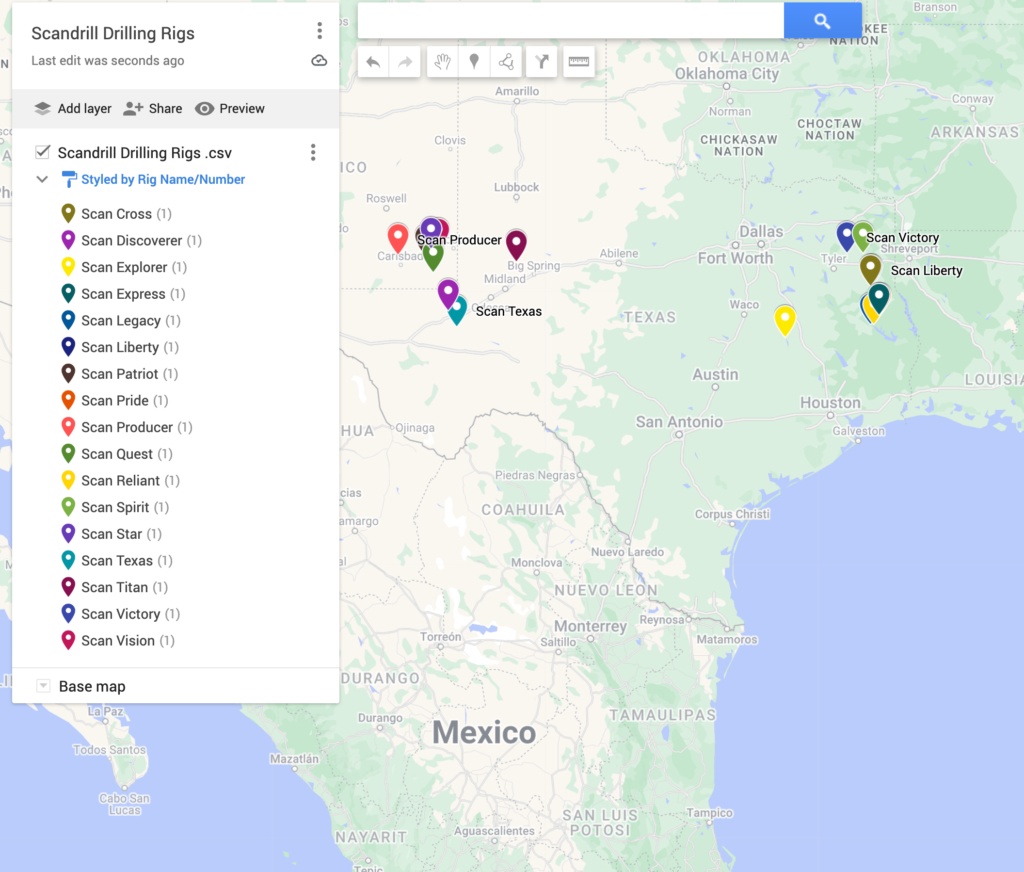Click the Redo arrow tool
This screenshot has width=1024, height=872.
coord(405,62)
